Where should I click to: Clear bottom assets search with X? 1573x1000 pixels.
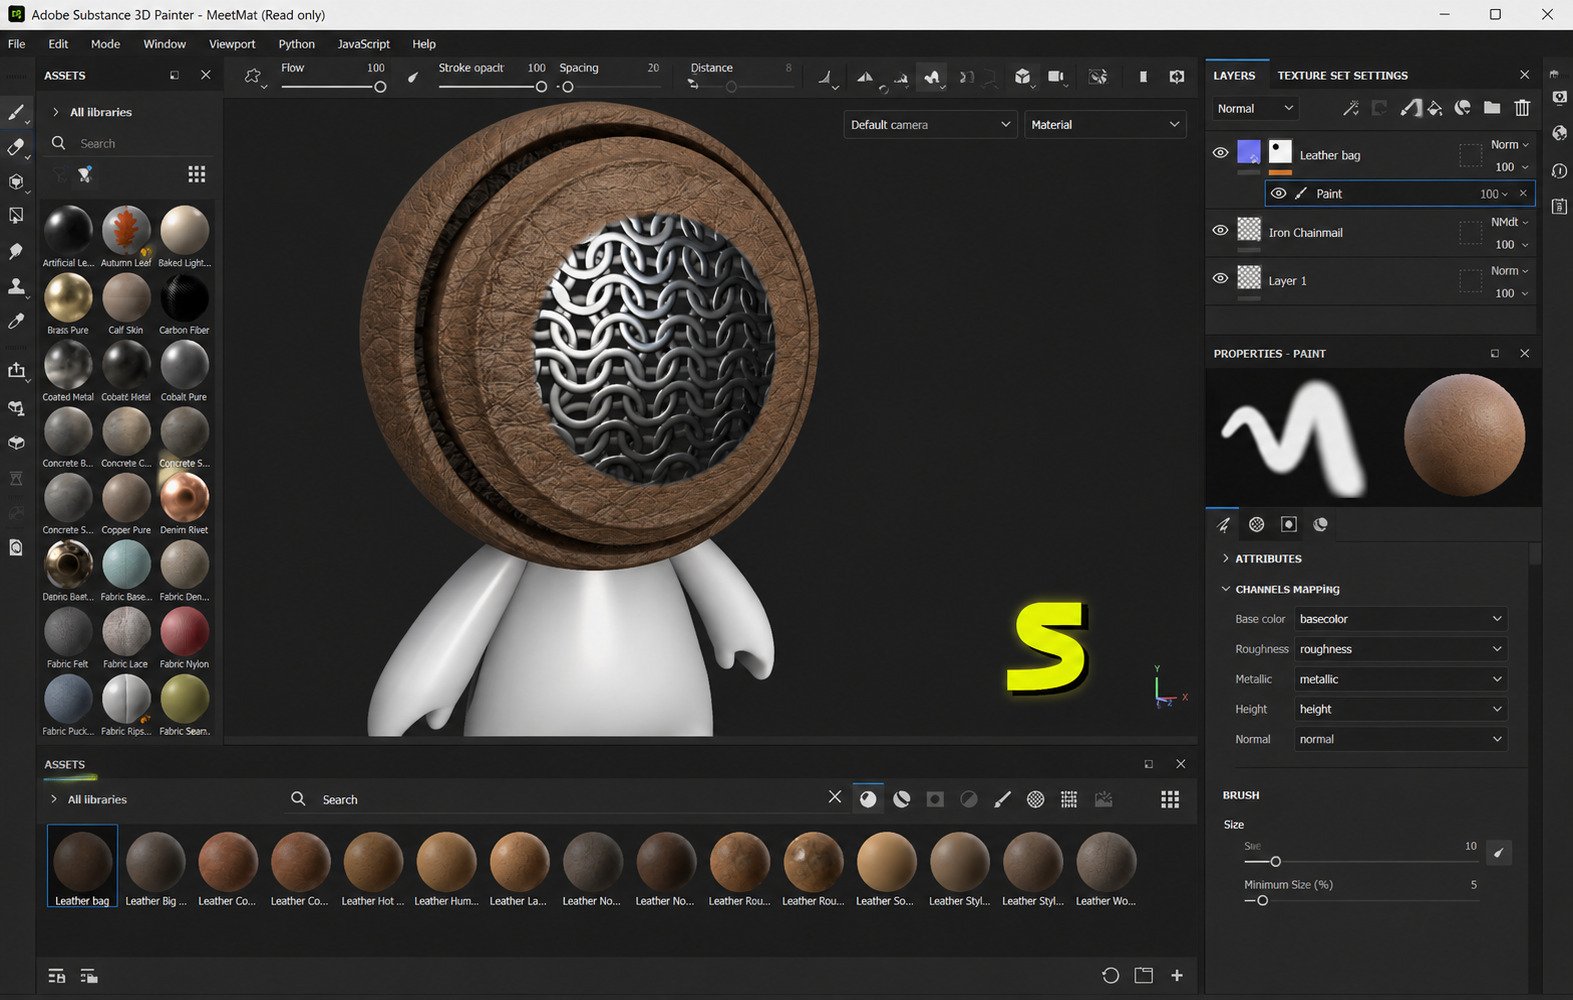[x=835, y=797]
